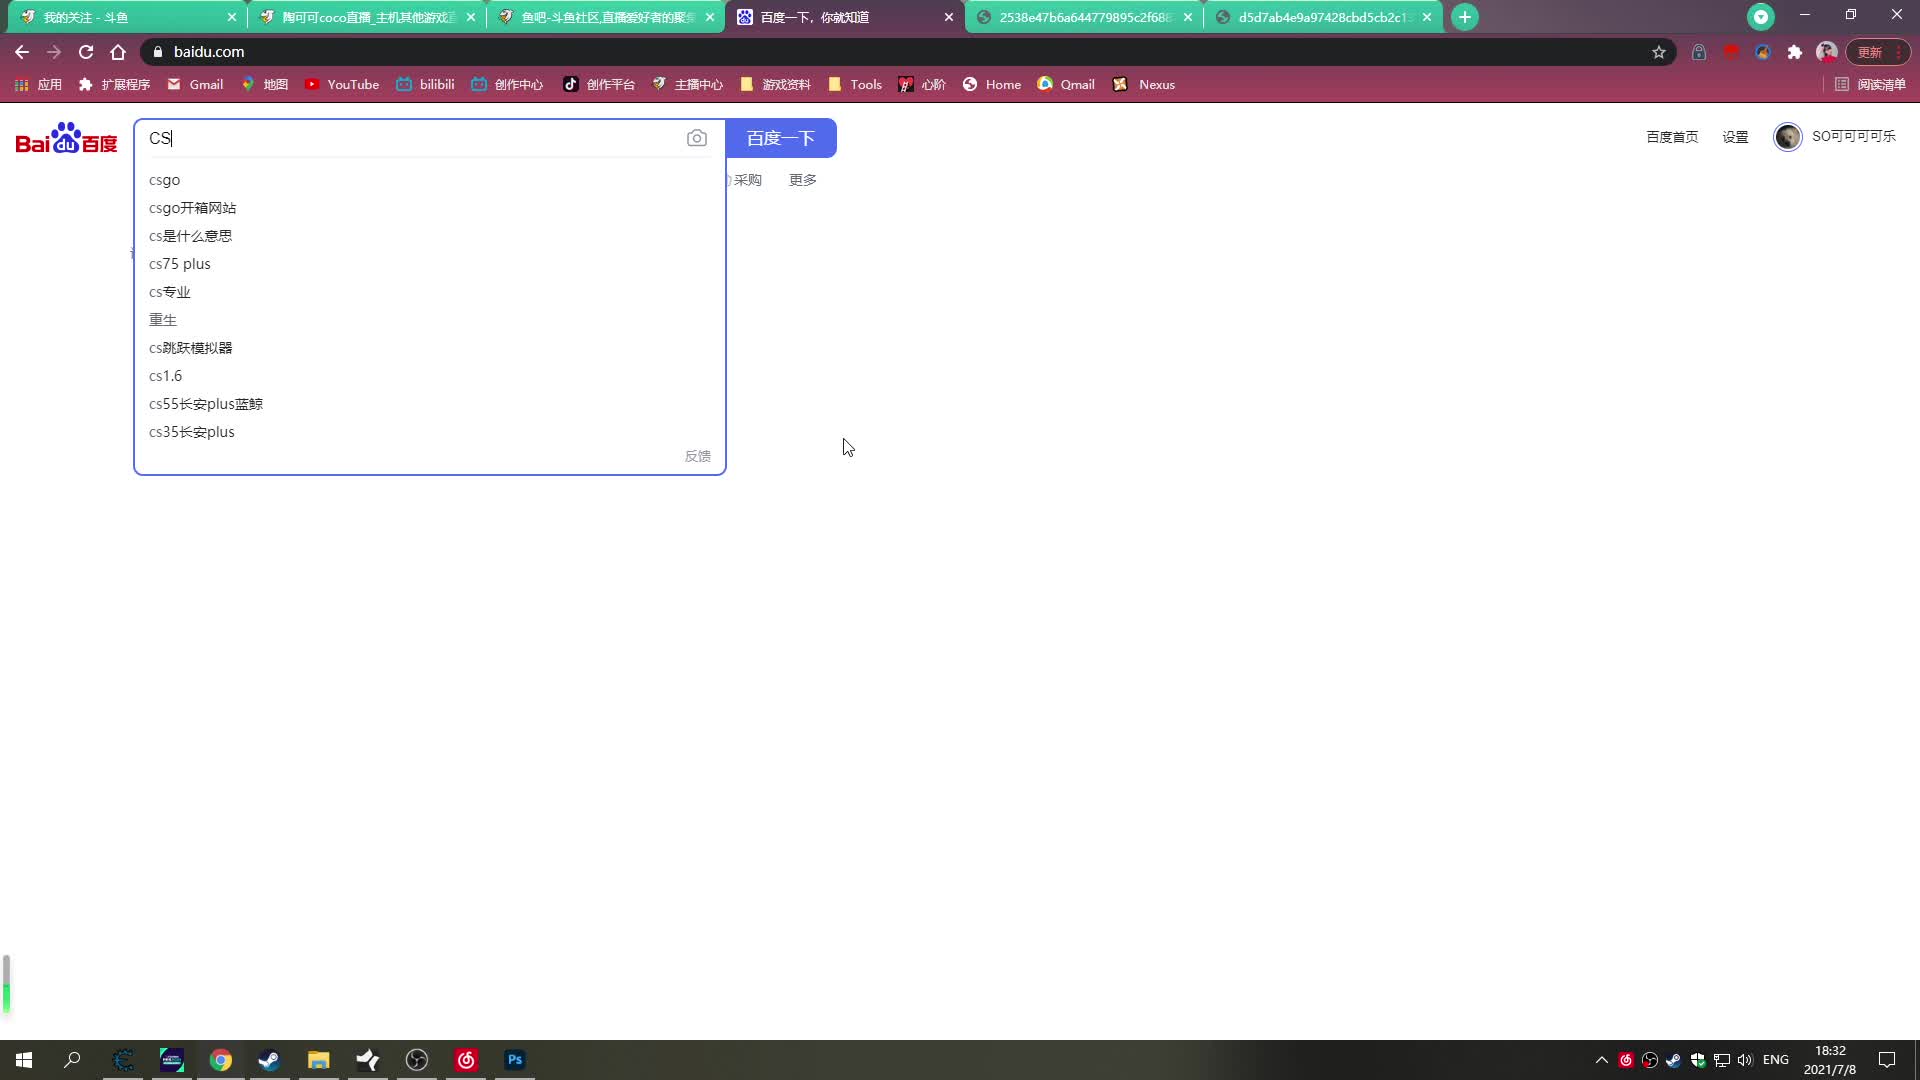Screen dimensions: 1920x1080
Task: Choose the csgo suggestion
Action: pyautogui.click(x=165, y=180)
